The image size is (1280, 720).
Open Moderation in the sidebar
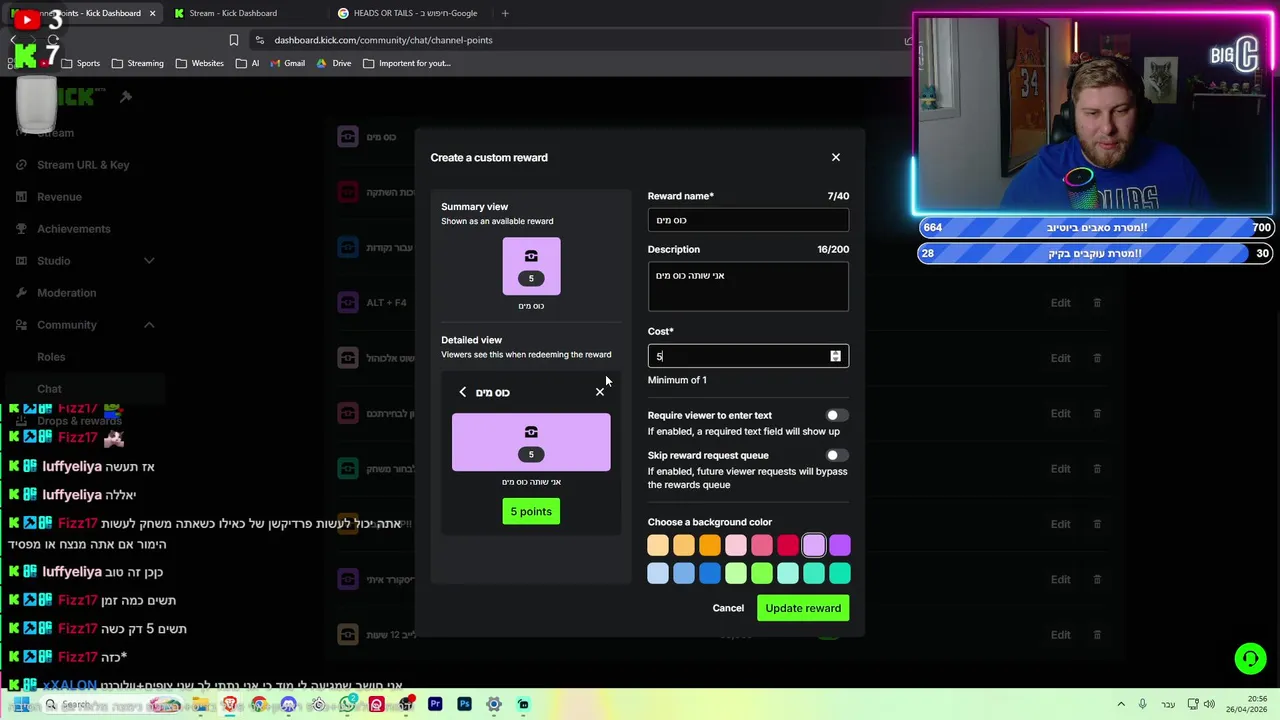[x=67, y=293]
